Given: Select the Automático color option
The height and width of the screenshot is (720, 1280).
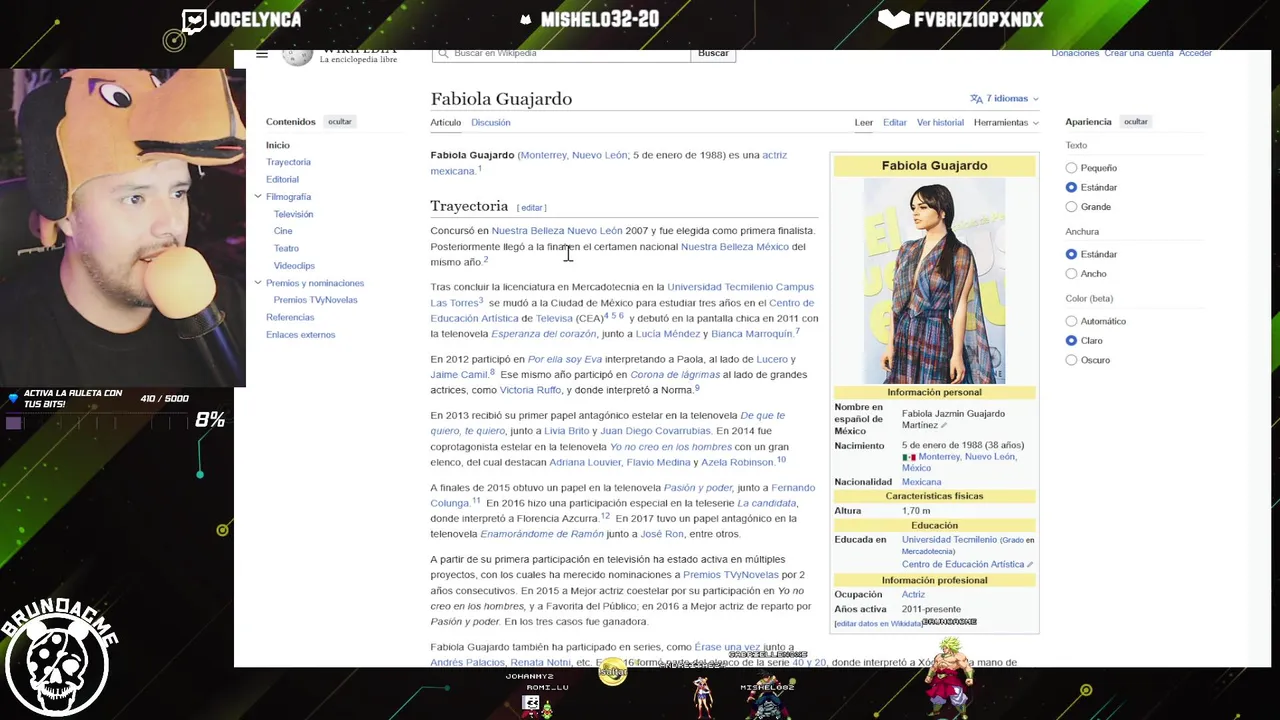Looking at the screenshot, I should point(1071,321).
